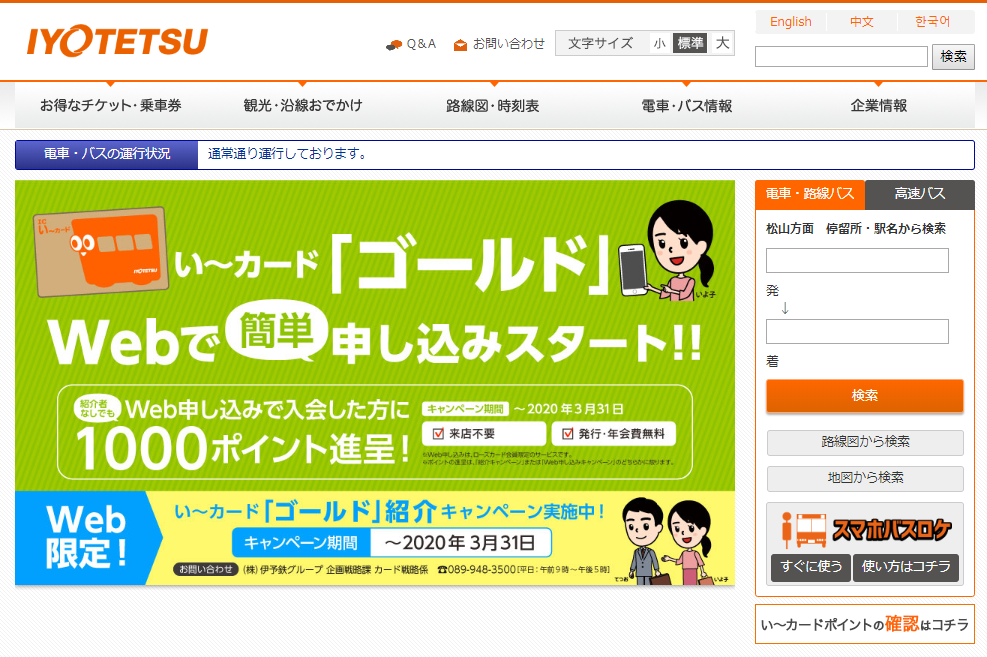This screenshot has height=657, width=987.
Task: Click the Q&A speech bubble icon
Action: [394, 45]
